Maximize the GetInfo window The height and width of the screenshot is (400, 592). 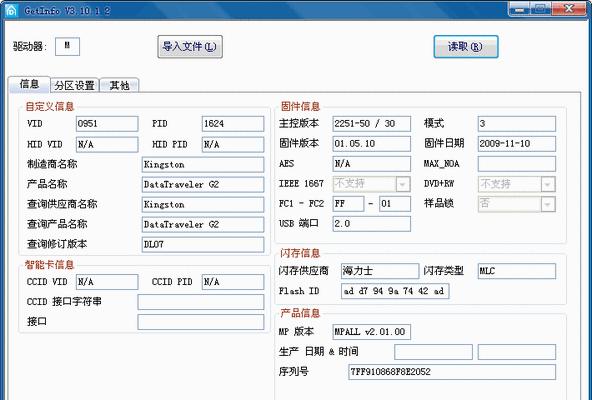541,9
